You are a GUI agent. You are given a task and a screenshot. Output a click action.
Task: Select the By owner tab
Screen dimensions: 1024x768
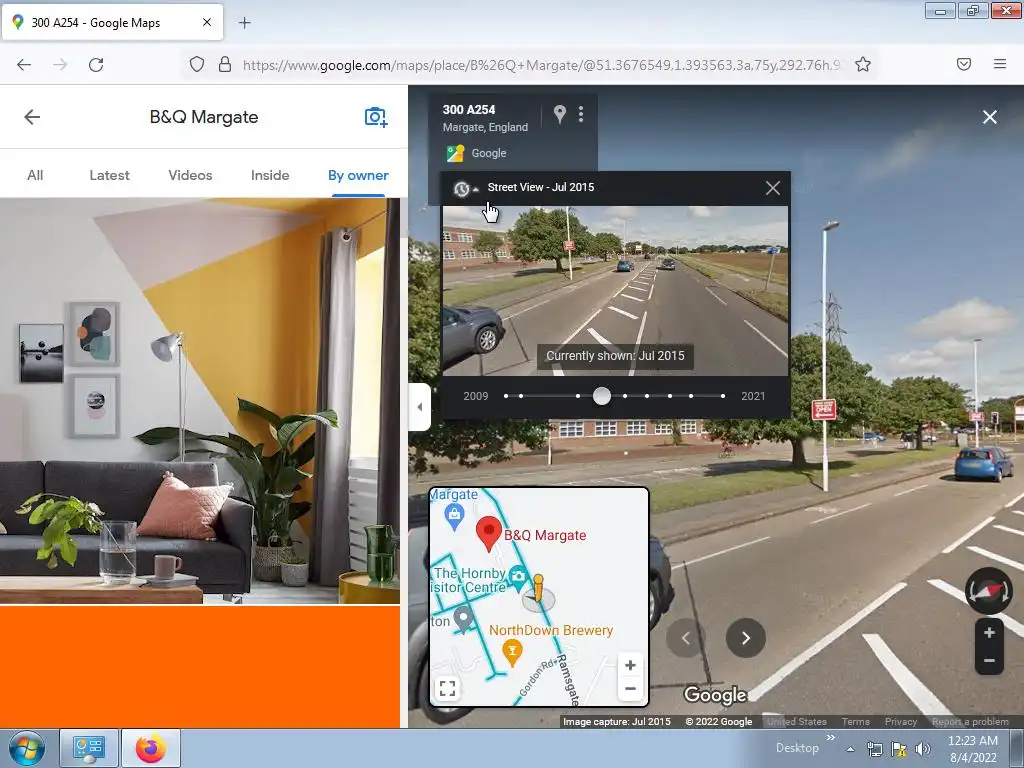358,175
